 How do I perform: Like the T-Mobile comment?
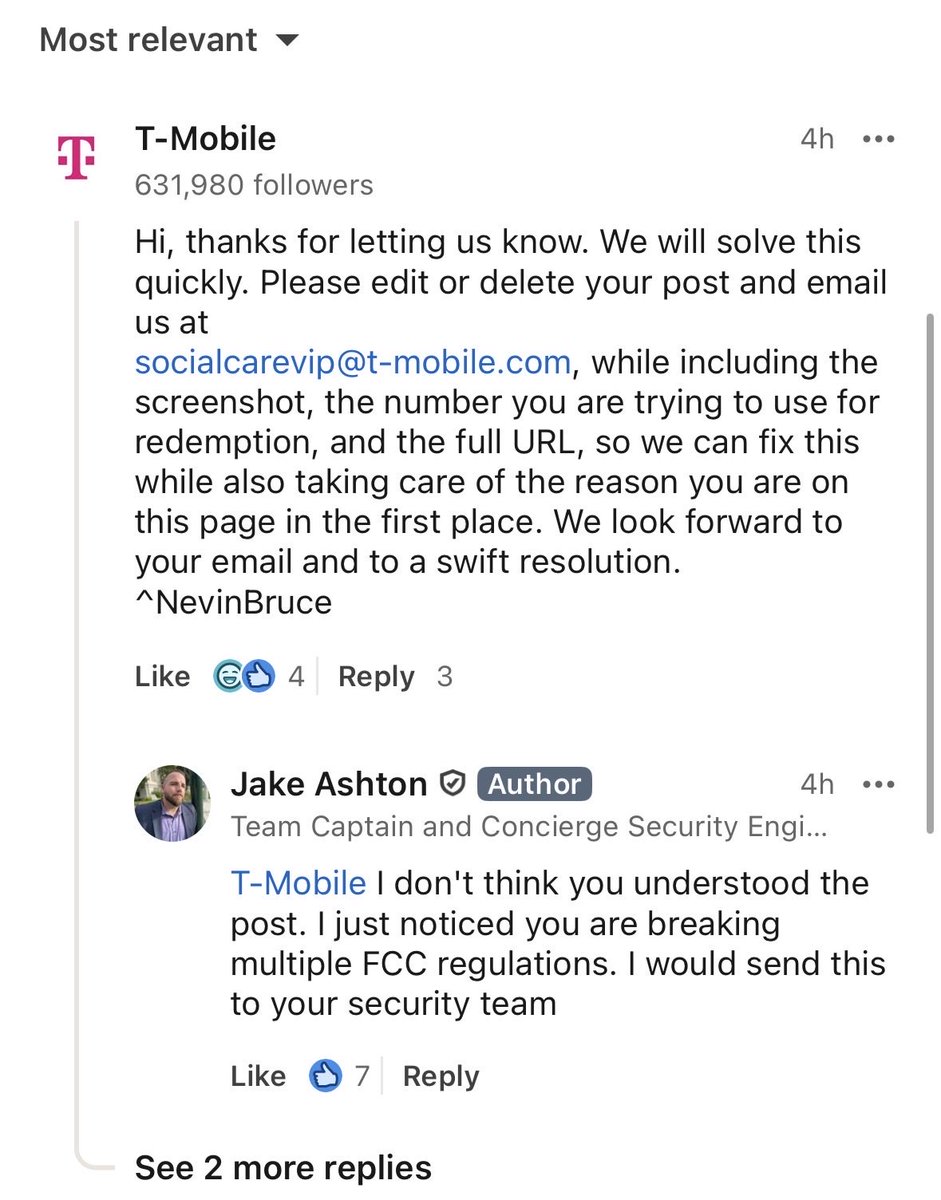pyautogui.click(x=162, y=677)
